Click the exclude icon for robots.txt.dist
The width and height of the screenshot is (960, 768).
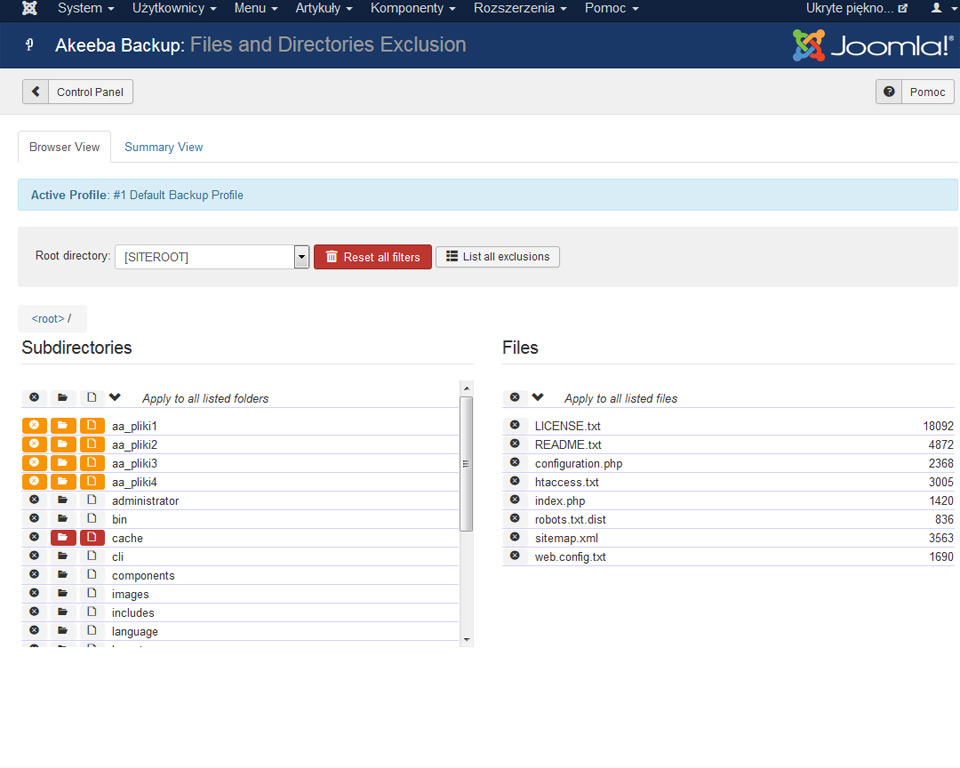[515, 519]
